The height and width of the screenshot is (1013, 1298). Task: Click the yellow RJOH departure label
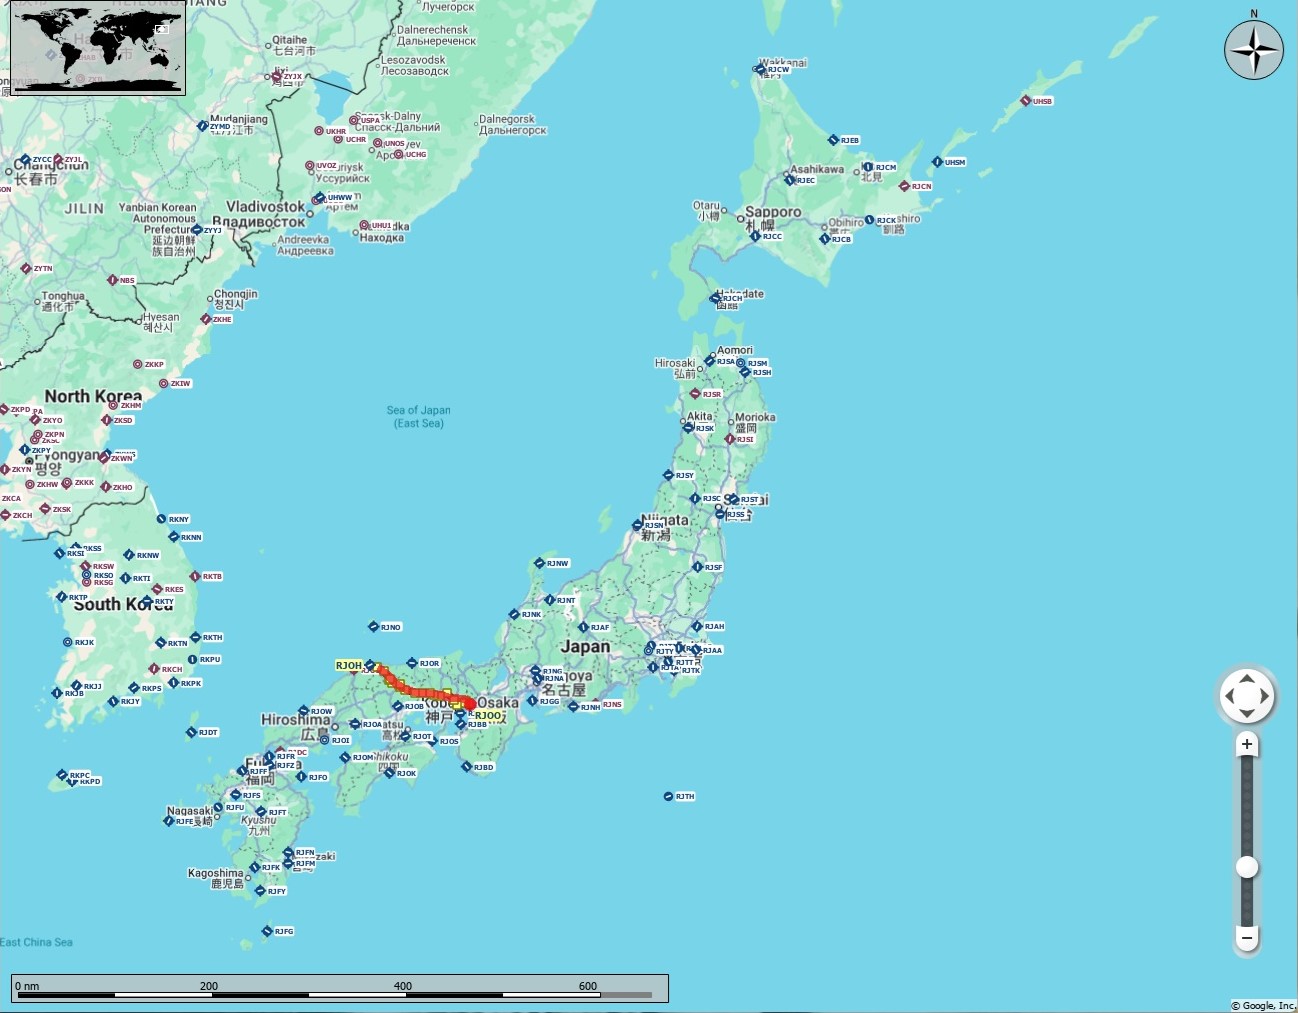coord(349,666)
